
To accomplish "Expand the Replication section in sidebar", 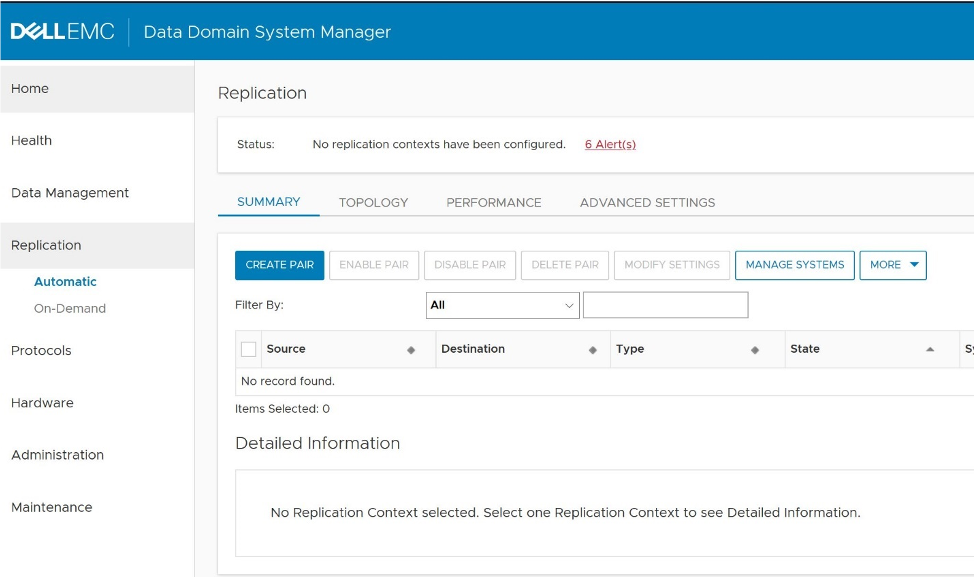I will pos(46,245).
